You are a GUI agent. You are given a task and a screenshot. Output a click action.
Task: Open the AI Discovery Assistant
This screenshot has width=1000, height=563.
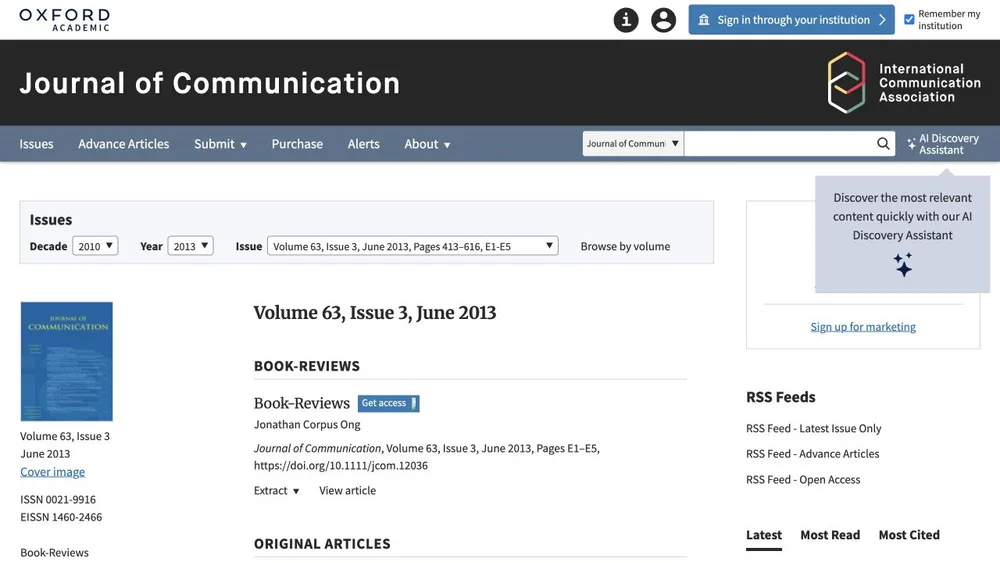click(x=943, y=144)
